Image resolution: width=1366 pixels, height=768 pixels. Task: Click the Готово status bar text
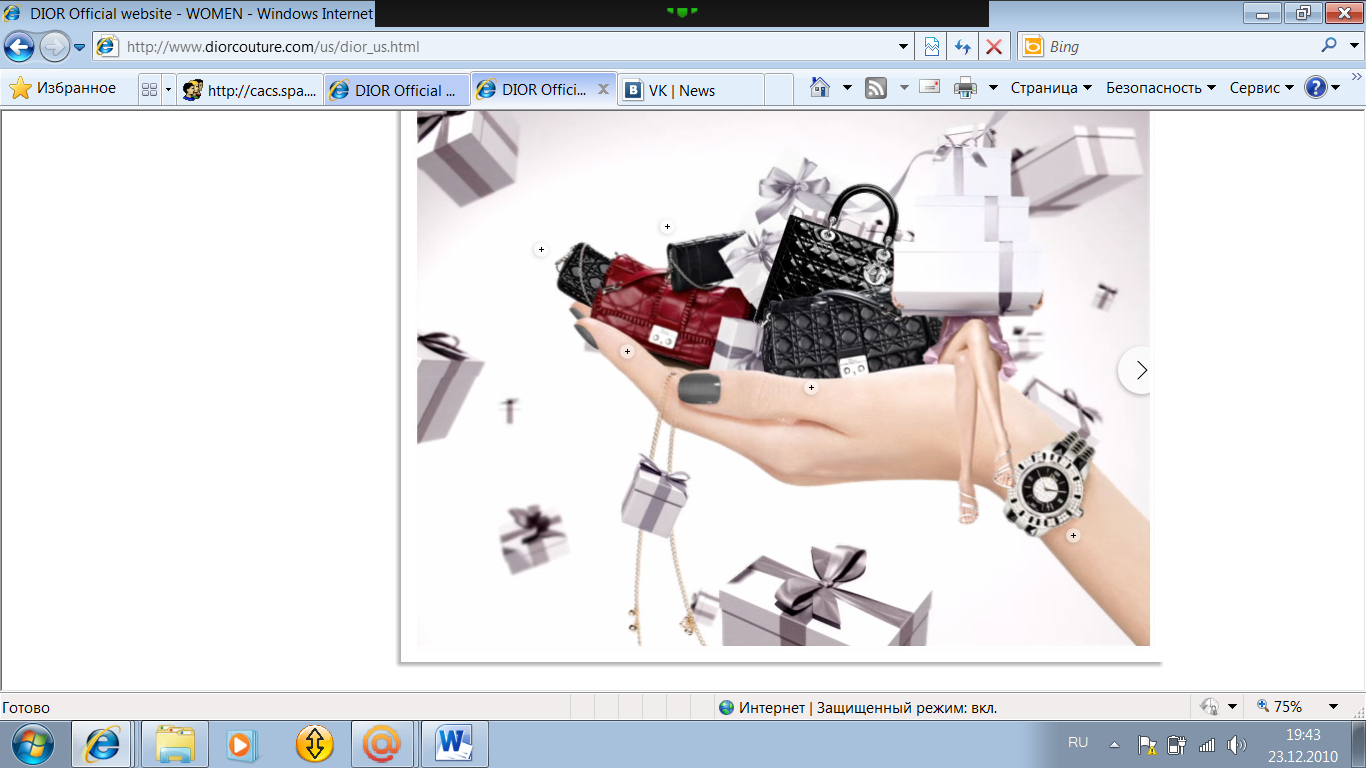click(27, 707)
